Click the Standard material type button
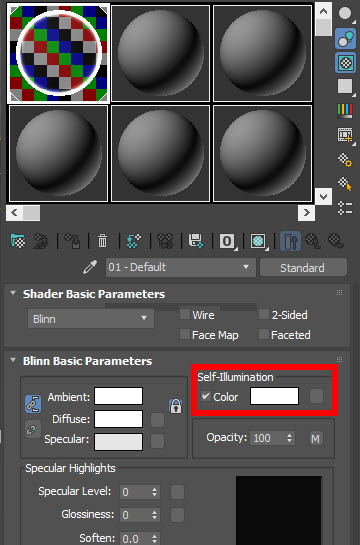 click(x=303, y=267)
